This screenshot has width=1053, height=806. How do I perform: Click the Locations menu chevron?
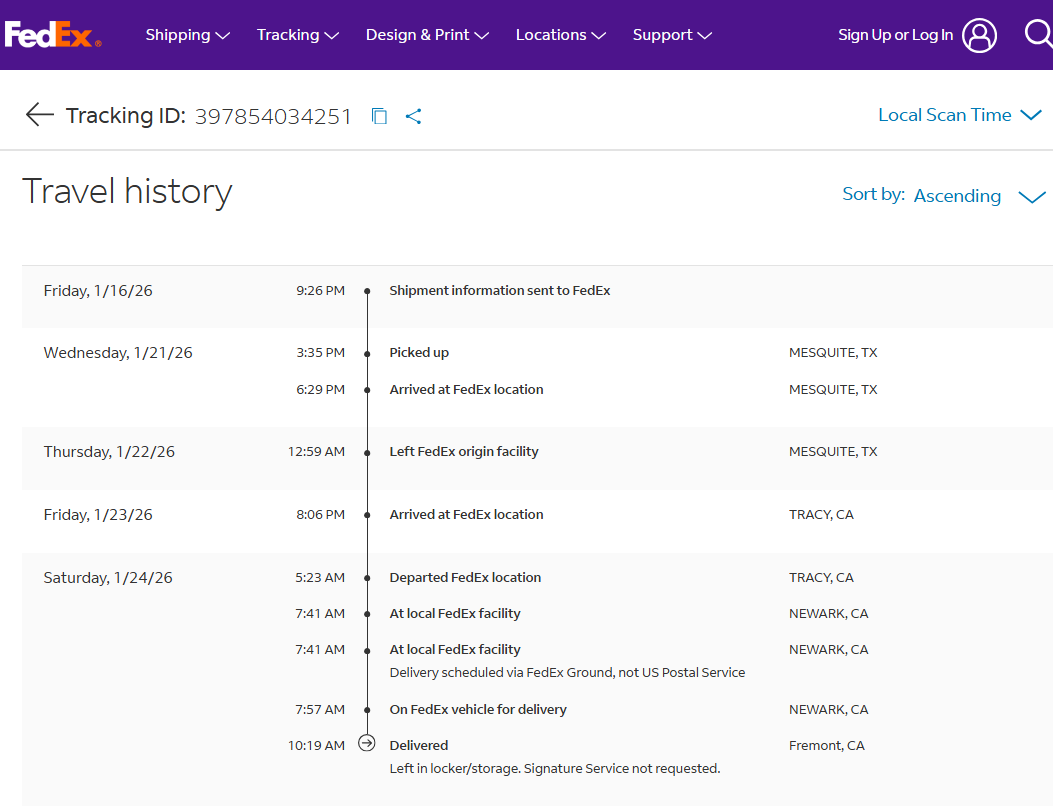tap(598, 36)
